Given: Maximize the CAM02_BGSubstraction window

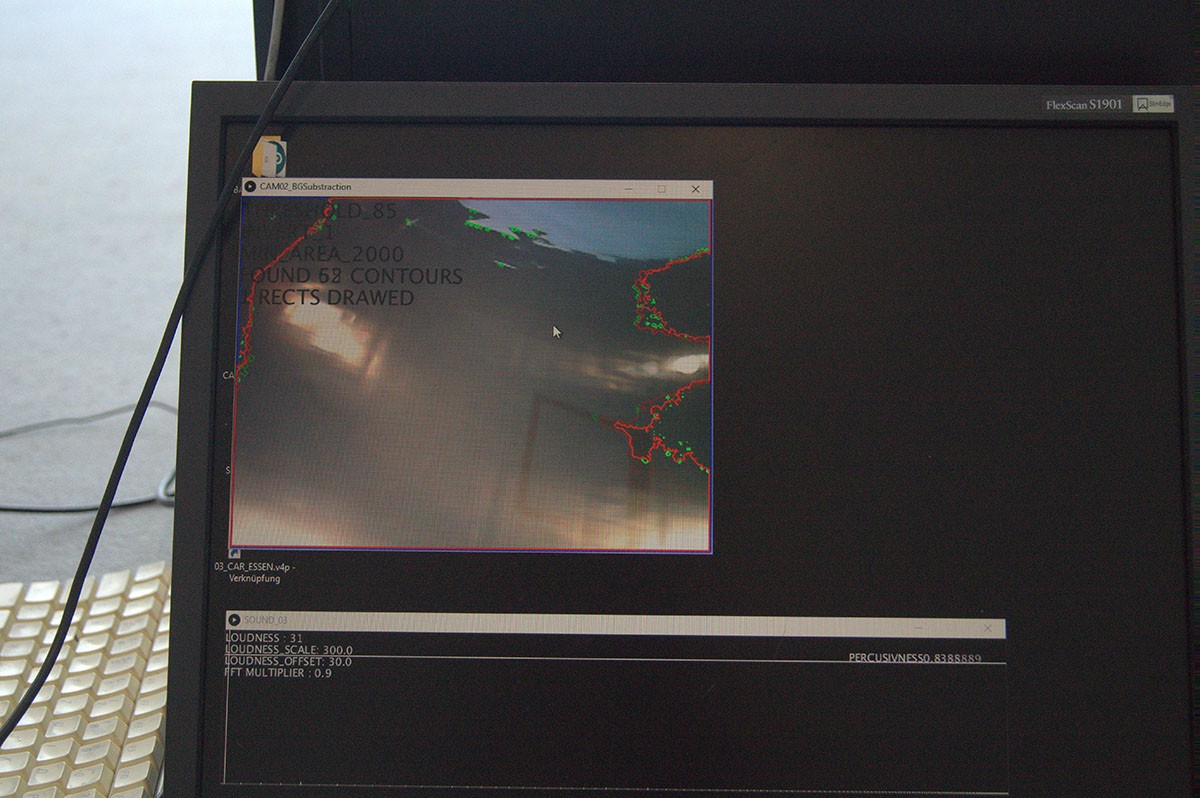Looking at the screenshot, I should click(661, 189).
